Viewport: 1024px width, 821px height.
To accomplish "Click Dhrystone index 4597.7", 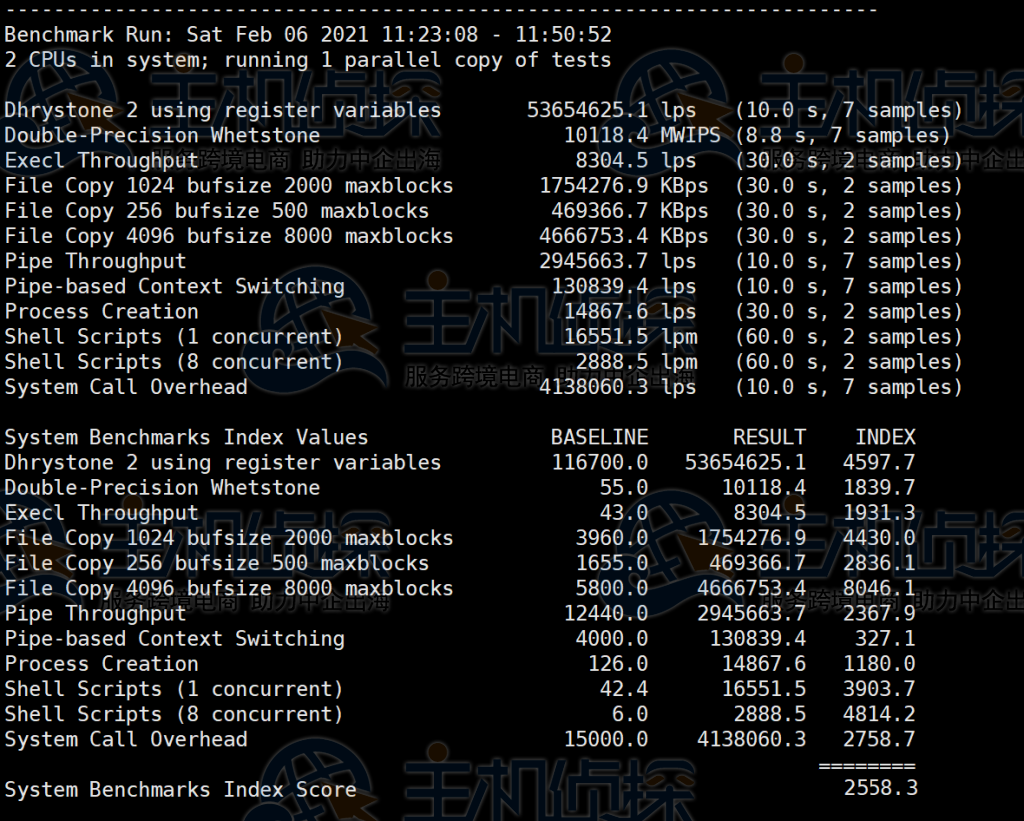I will pyautogui.click(x=879, y=463).
